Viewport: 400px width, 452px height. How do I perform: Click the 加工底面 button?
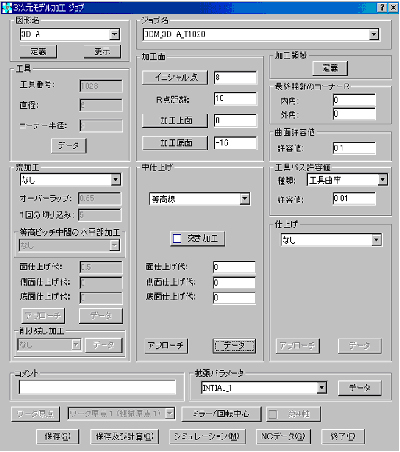click(x=175, y=143)
